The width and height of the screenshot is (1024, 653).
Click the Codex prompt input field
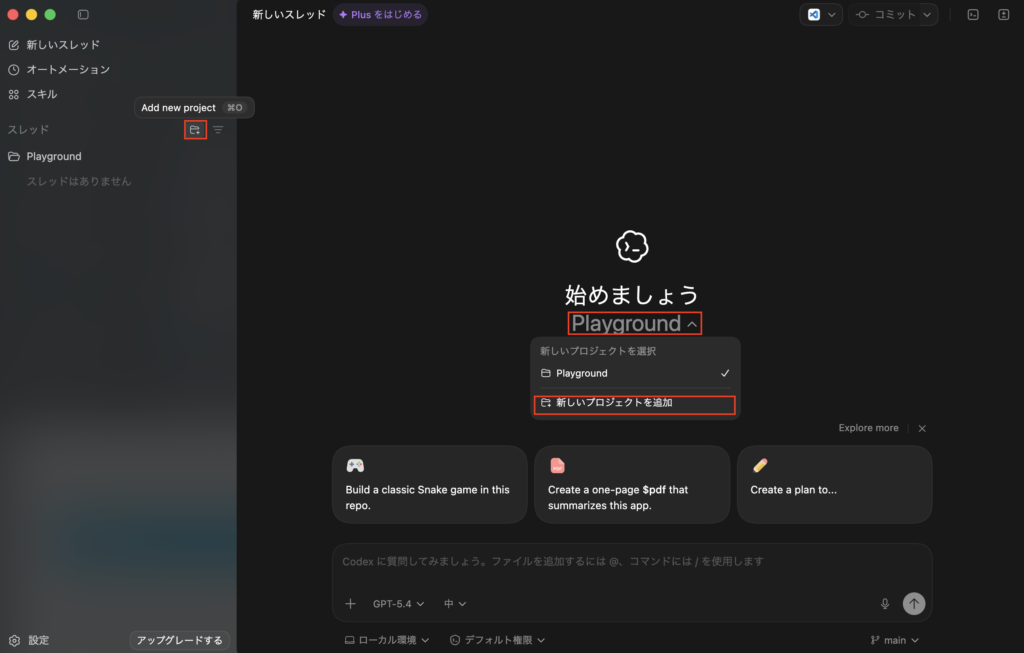pyautogui.click(x=630, y=562)
